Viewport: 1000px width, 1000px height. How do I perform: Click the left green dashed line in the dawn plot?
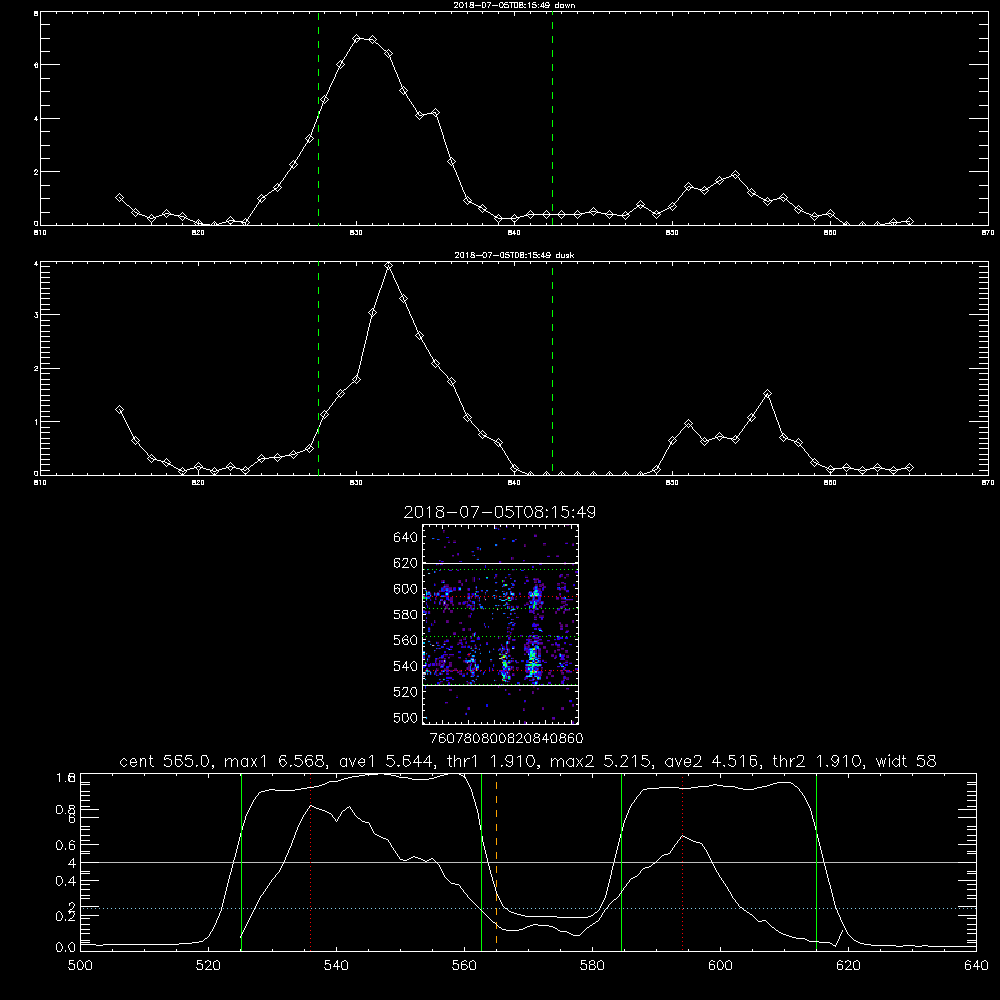318,118
